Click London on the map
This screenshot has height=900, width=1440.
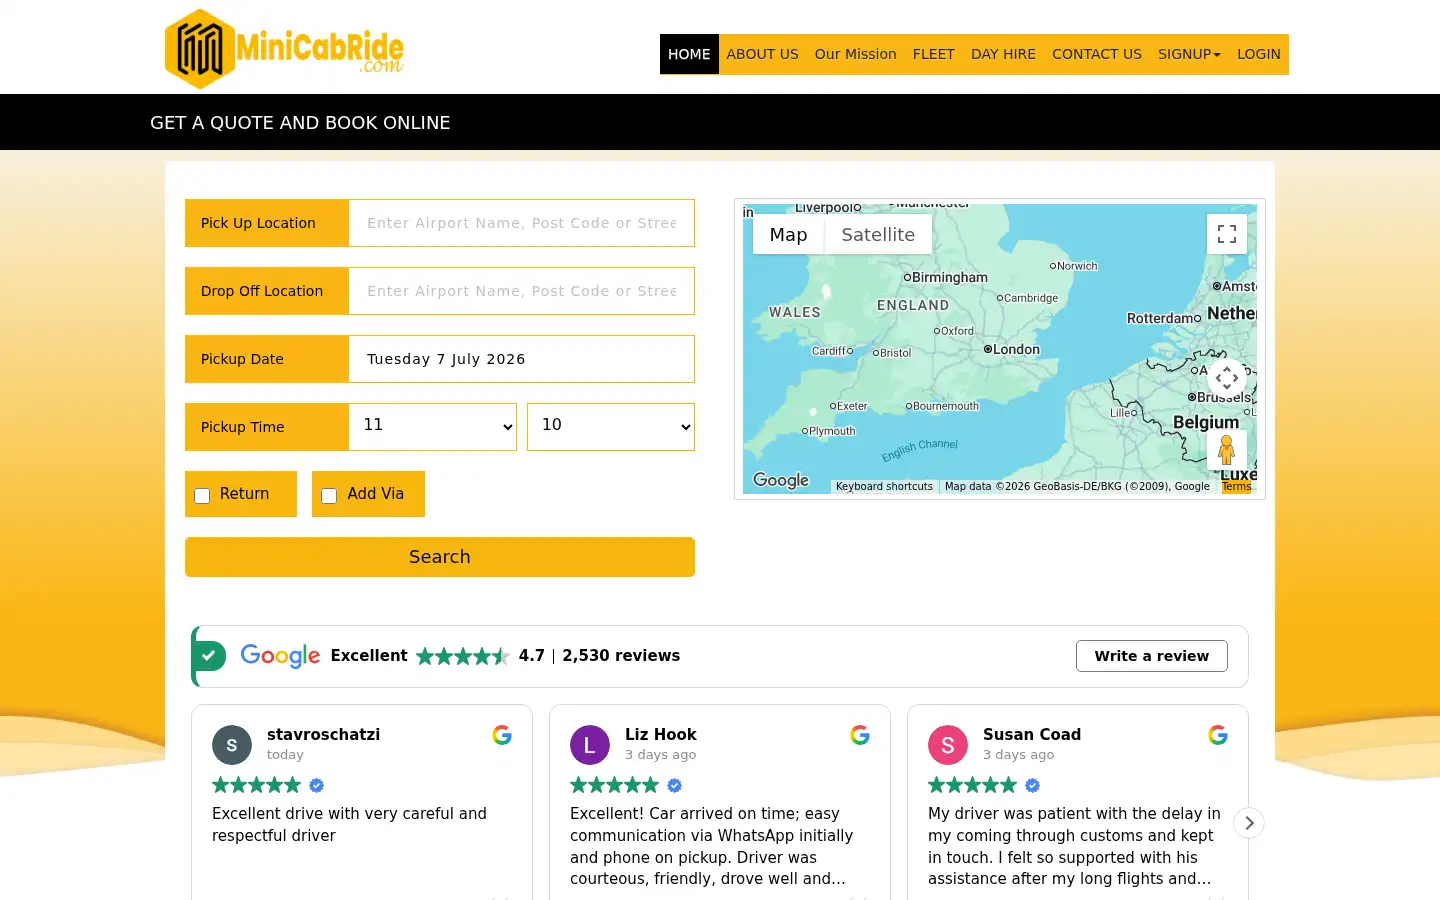pos(1012,349)
